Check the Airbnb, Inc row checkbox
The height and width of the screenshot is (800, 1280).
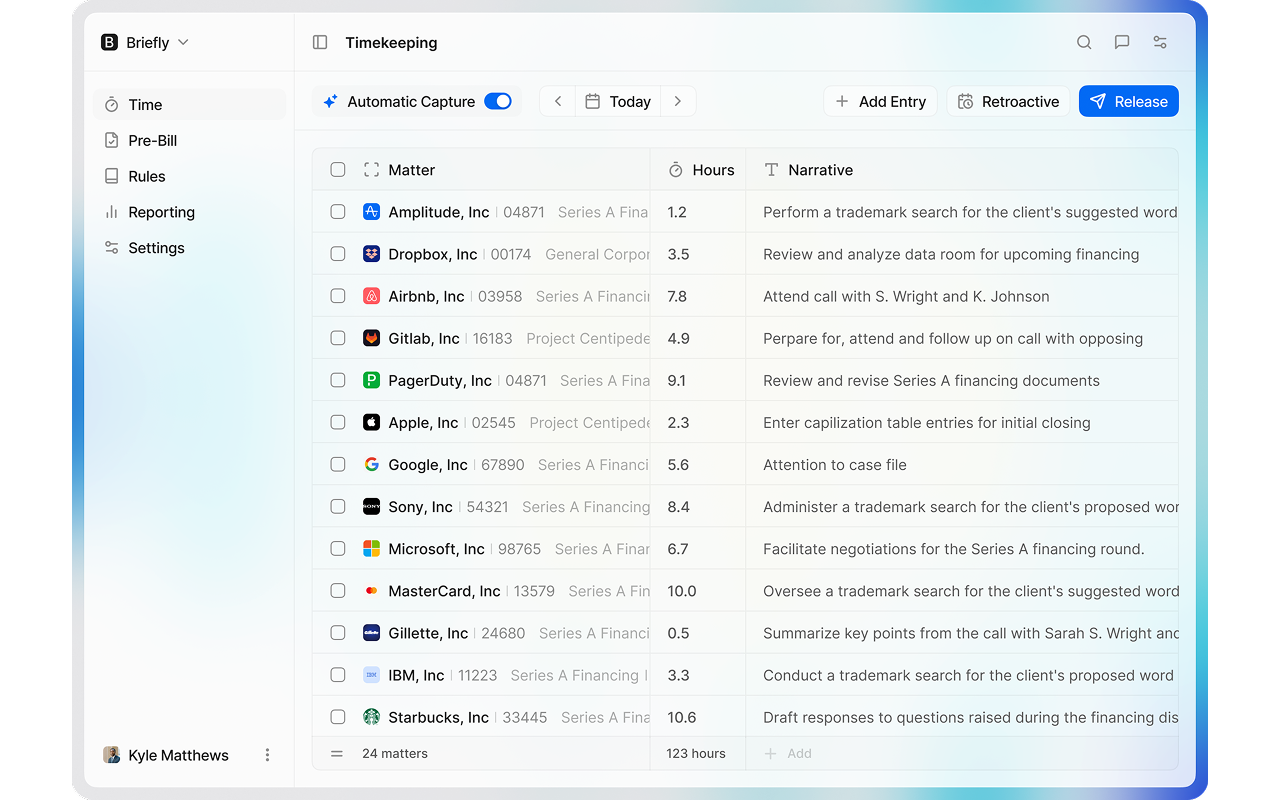point(337,296)
